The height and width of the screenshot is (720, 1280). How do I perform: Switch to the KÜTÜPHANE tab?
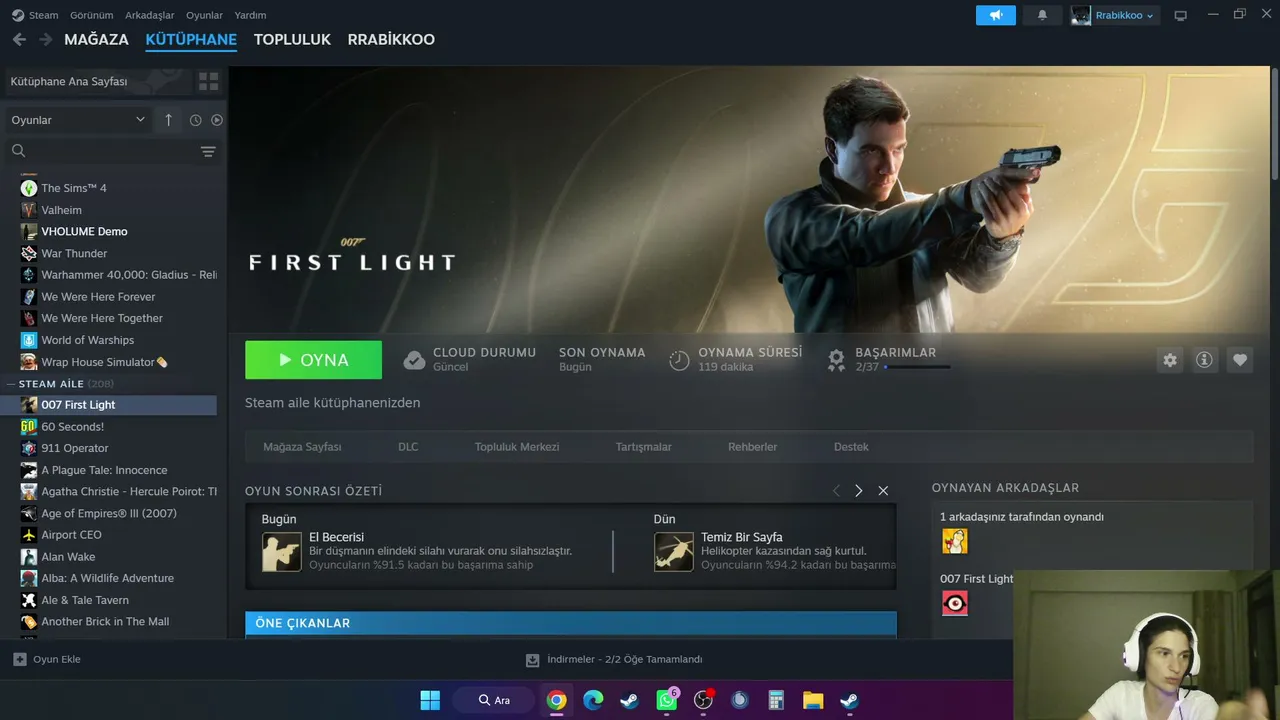click(191, 39)
